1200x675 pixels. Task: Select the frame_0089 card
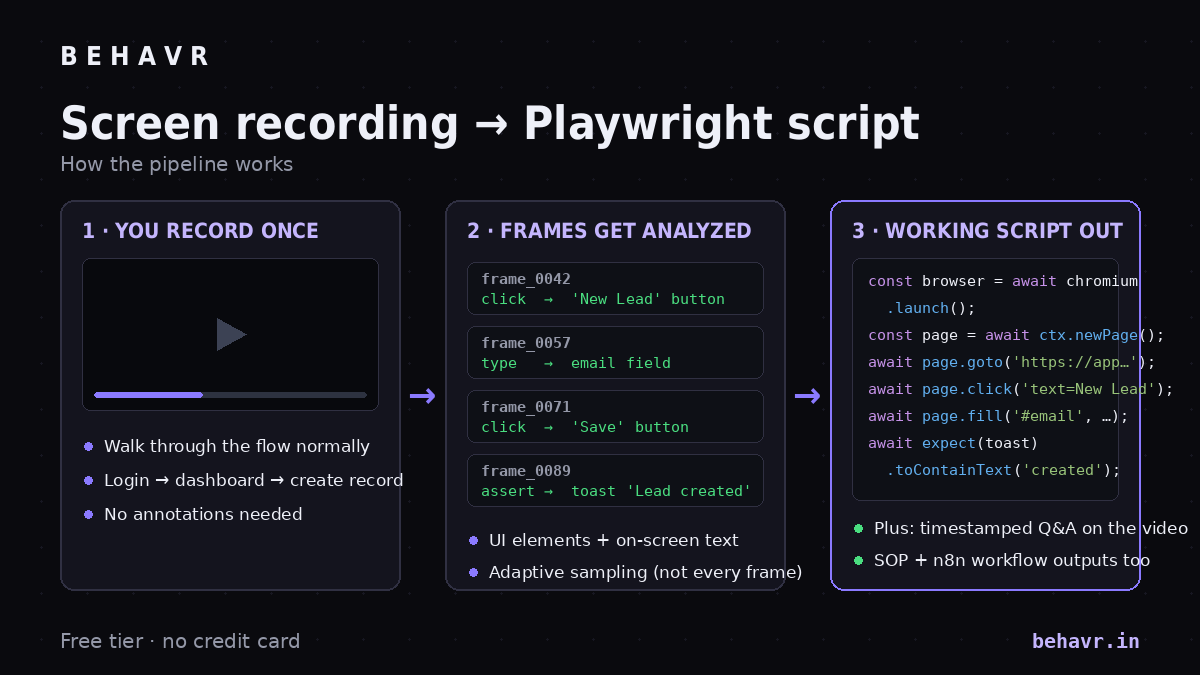(615, 481)
